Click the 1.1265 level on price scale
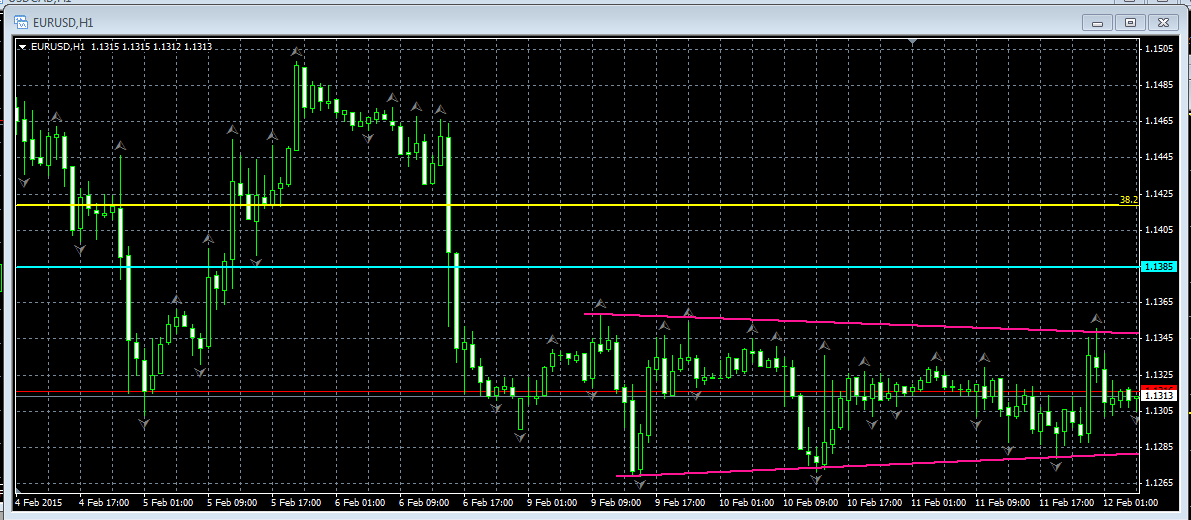 1158,483
